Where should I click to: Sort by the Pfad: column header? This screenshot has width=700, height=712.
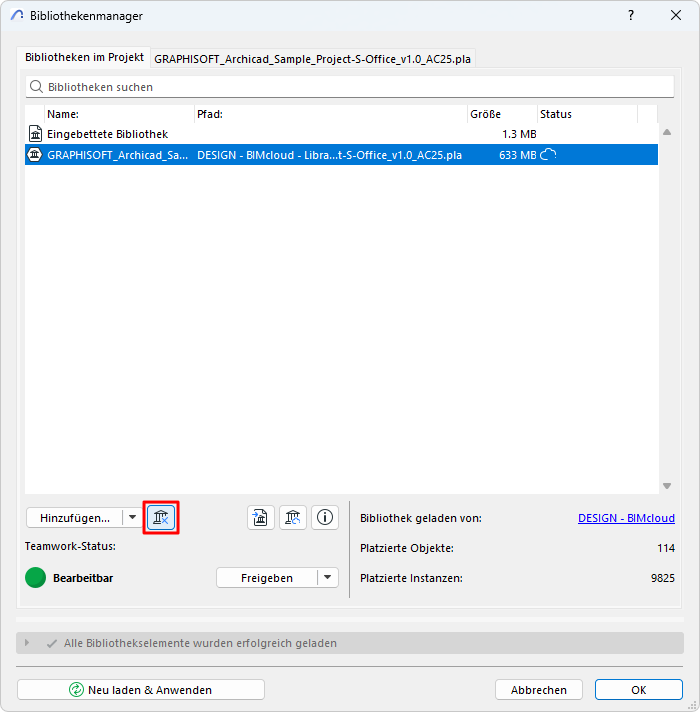click(331, 114)
